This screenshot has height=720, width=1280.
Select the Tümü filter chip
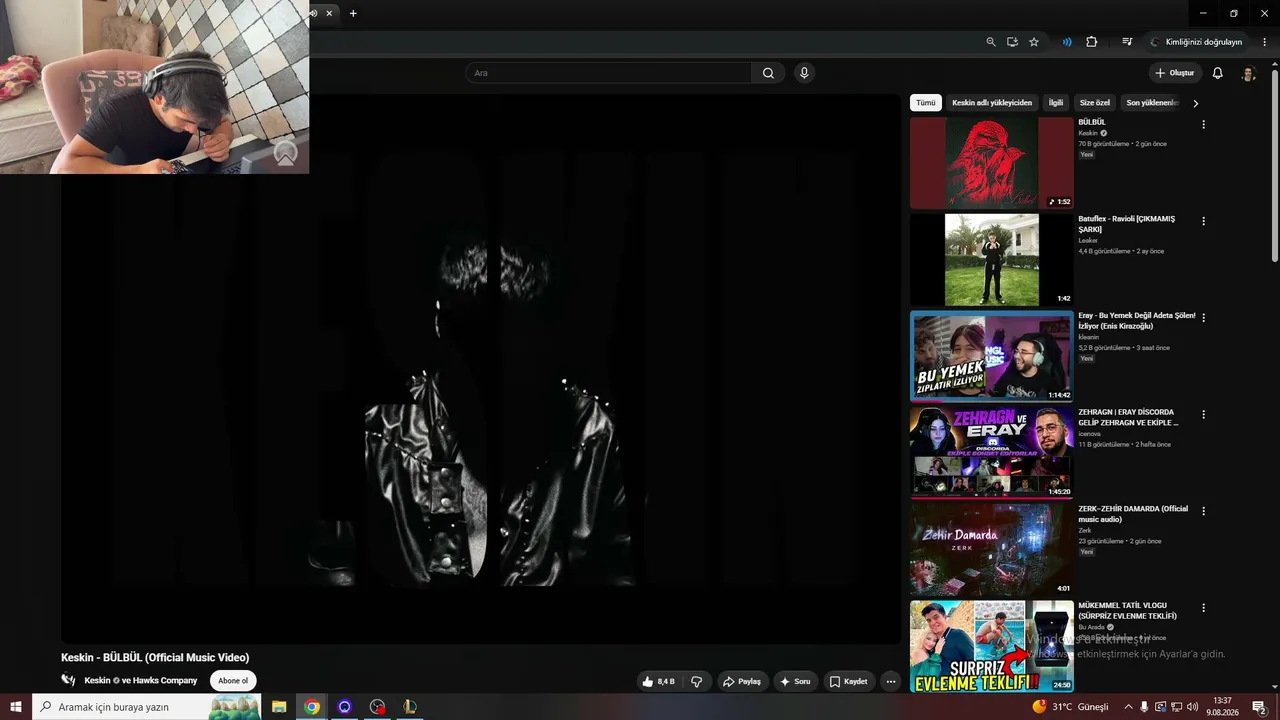point(926,103)
